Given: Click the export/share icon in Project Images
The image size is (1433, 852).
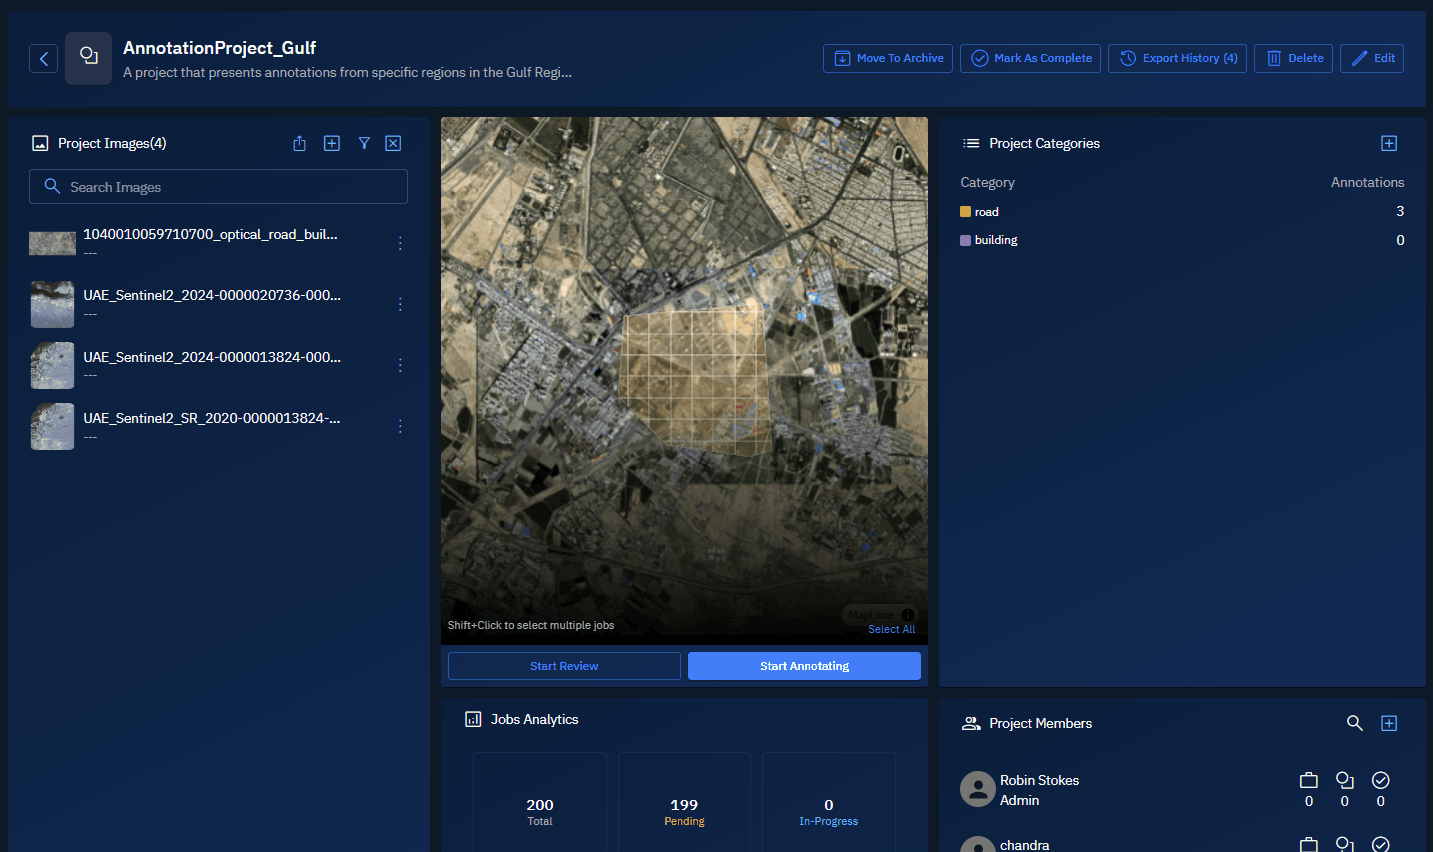Looking at the screenshot, I should click(299, 144).
